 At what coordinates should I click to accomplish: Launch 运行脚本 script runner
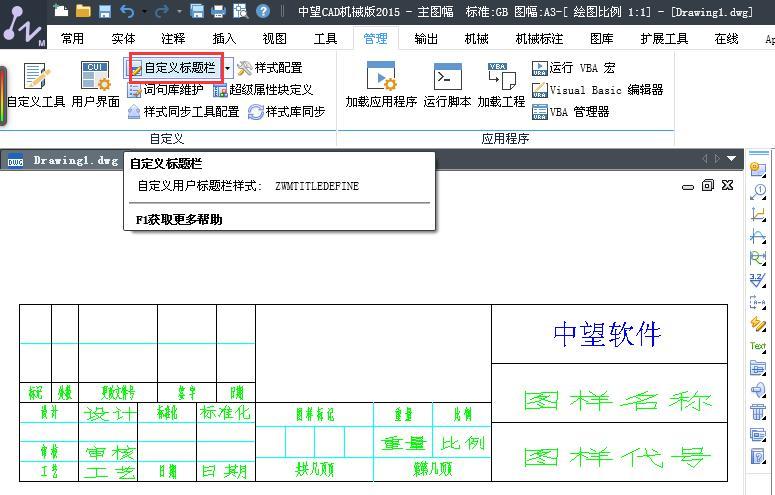(447, 85)
